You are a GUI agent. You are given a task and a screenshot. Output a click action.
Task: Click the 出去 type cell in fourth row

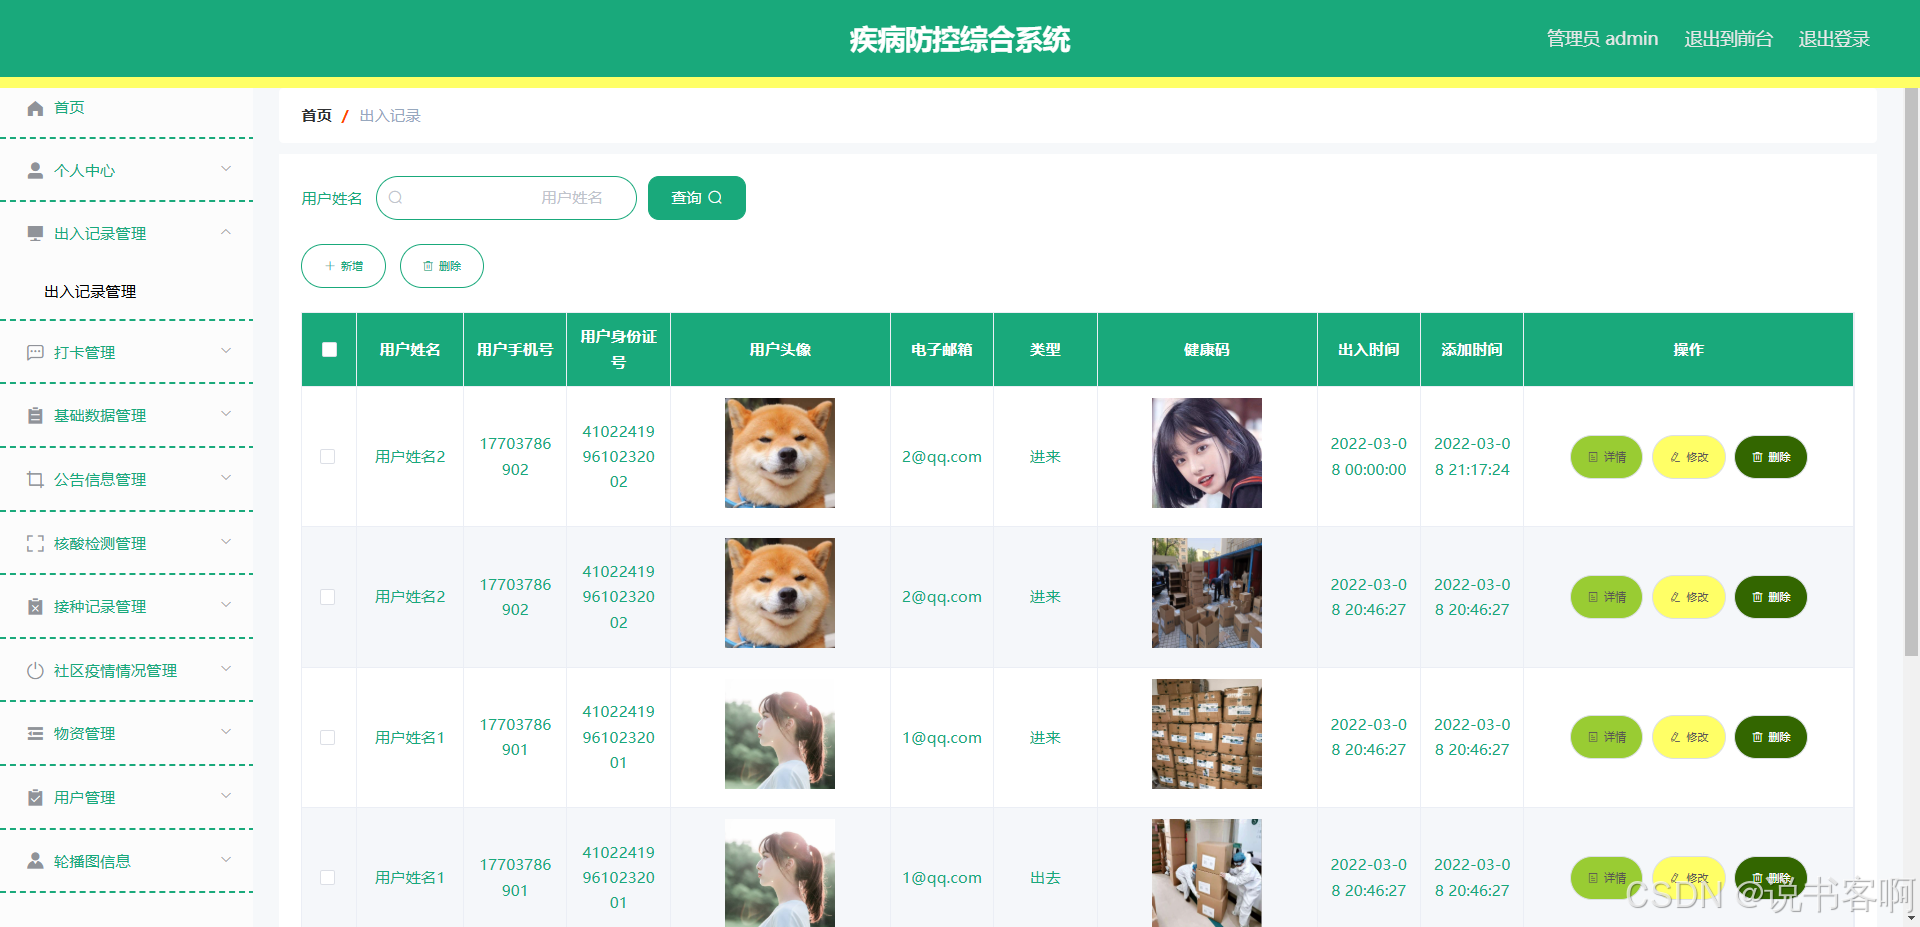[x=1045, y=877]
